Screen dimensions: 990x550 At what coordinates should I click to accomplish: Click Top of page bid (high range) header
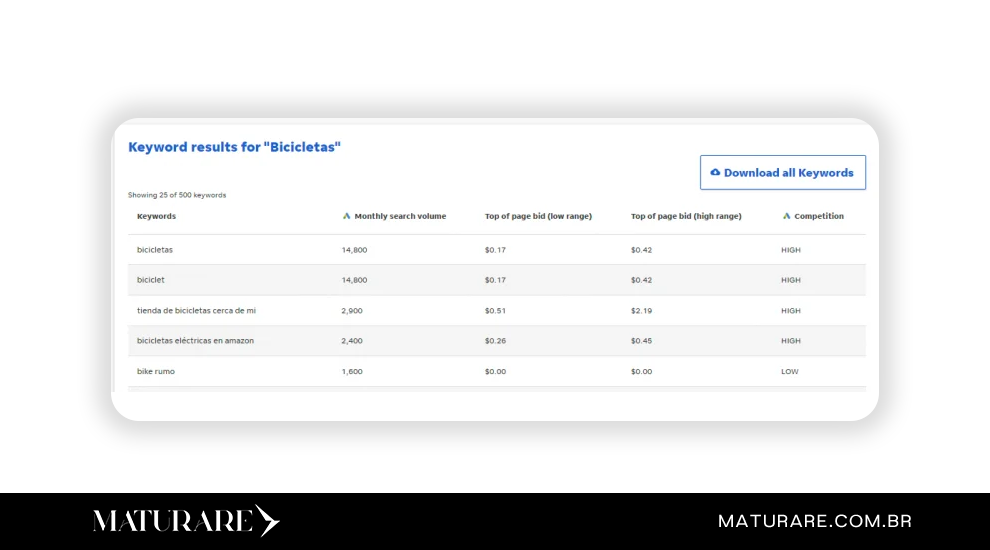pos(686,216)
